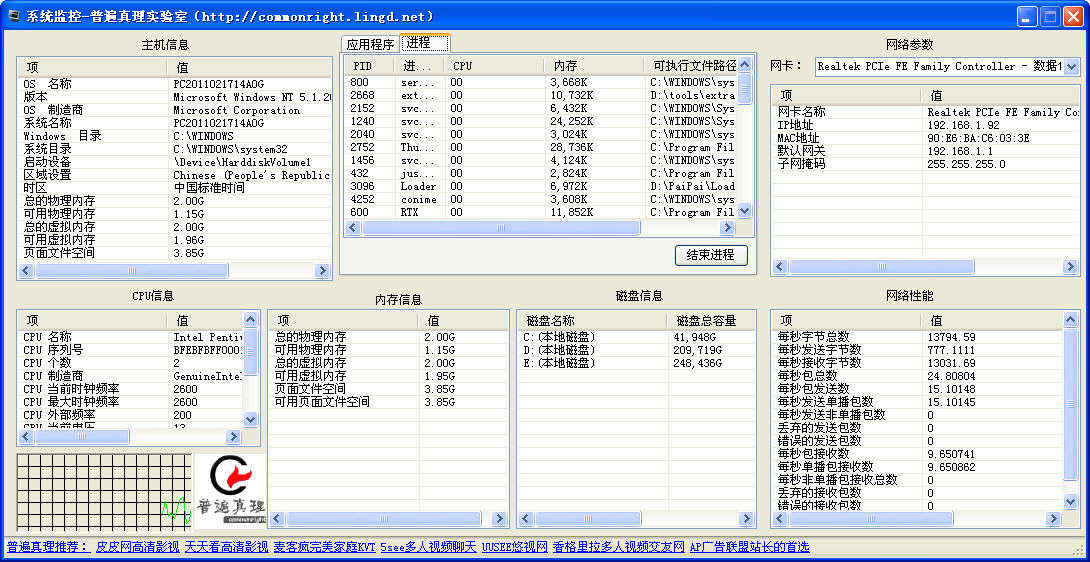Click scroll-down arrow in CPU信息 list

click(x=250, y=419)
